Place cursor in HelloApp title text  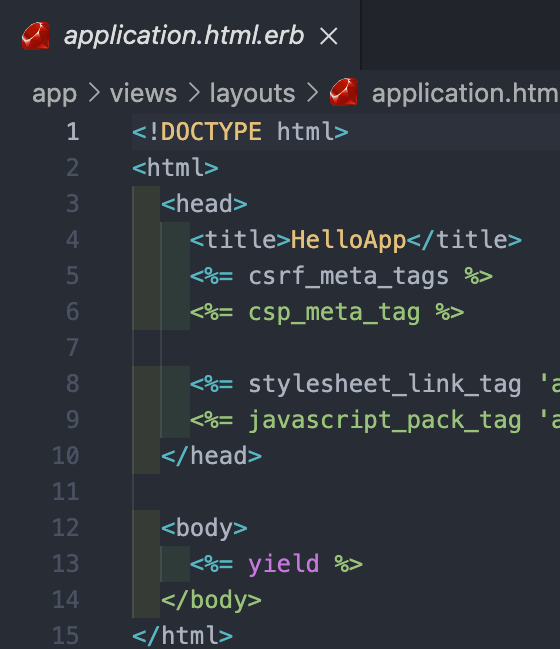[348, 240]
